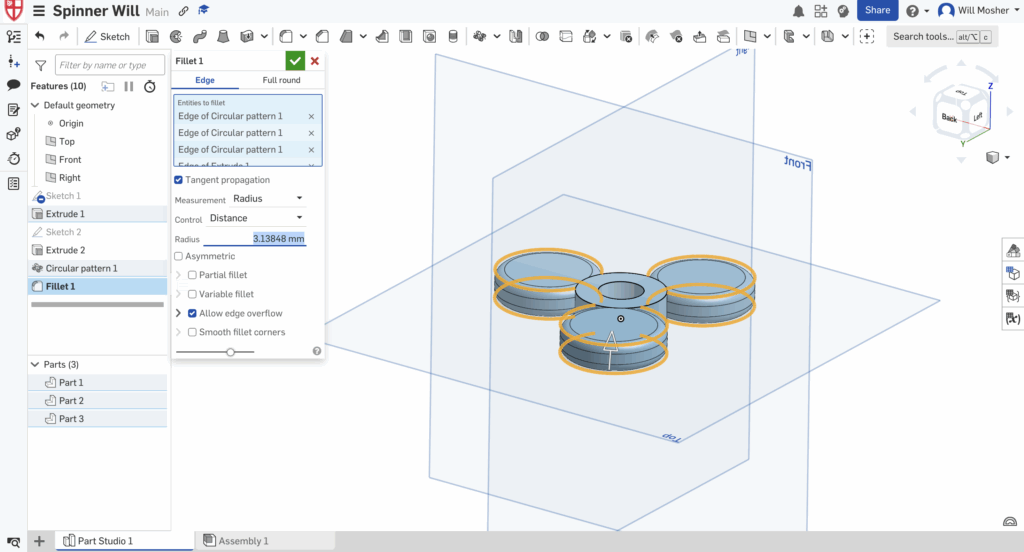The image size is (1024, 552).
Task: Open the Control Distance dropdown
Action: pyautogui.click(x=255, y=218)
